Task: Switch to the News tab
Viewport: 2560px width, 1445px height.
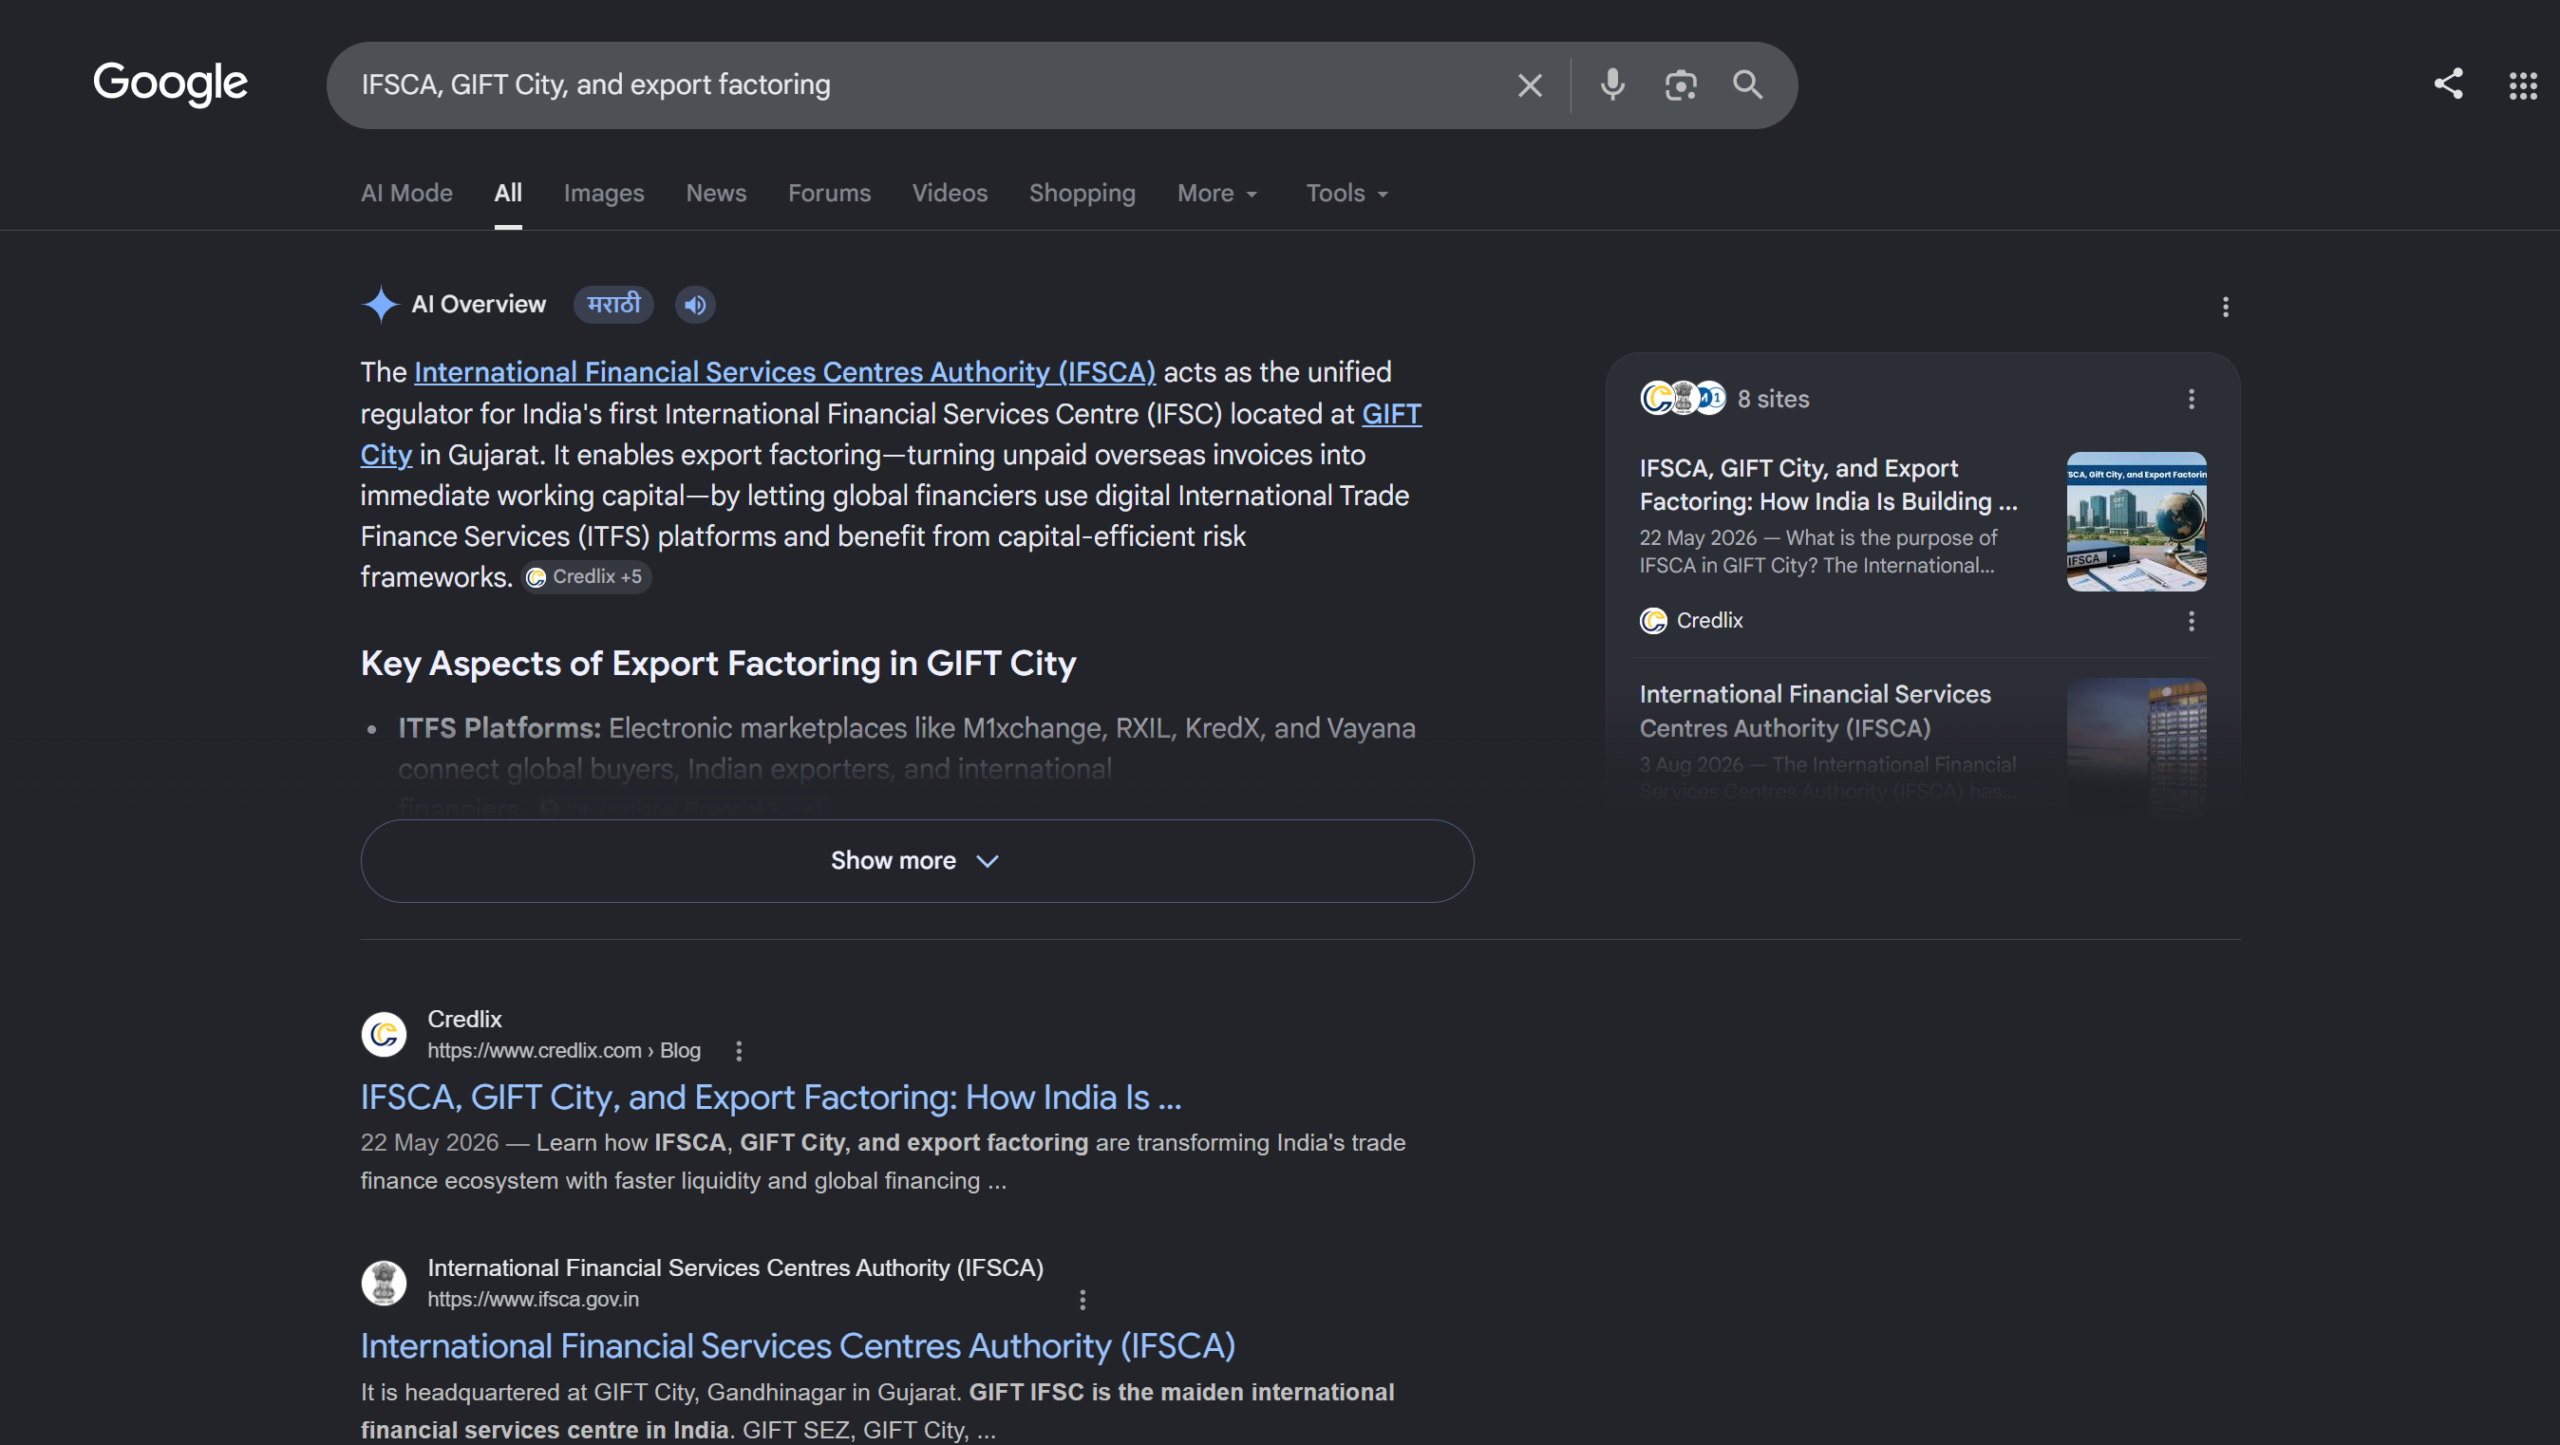Action: [x=716, y=193]
